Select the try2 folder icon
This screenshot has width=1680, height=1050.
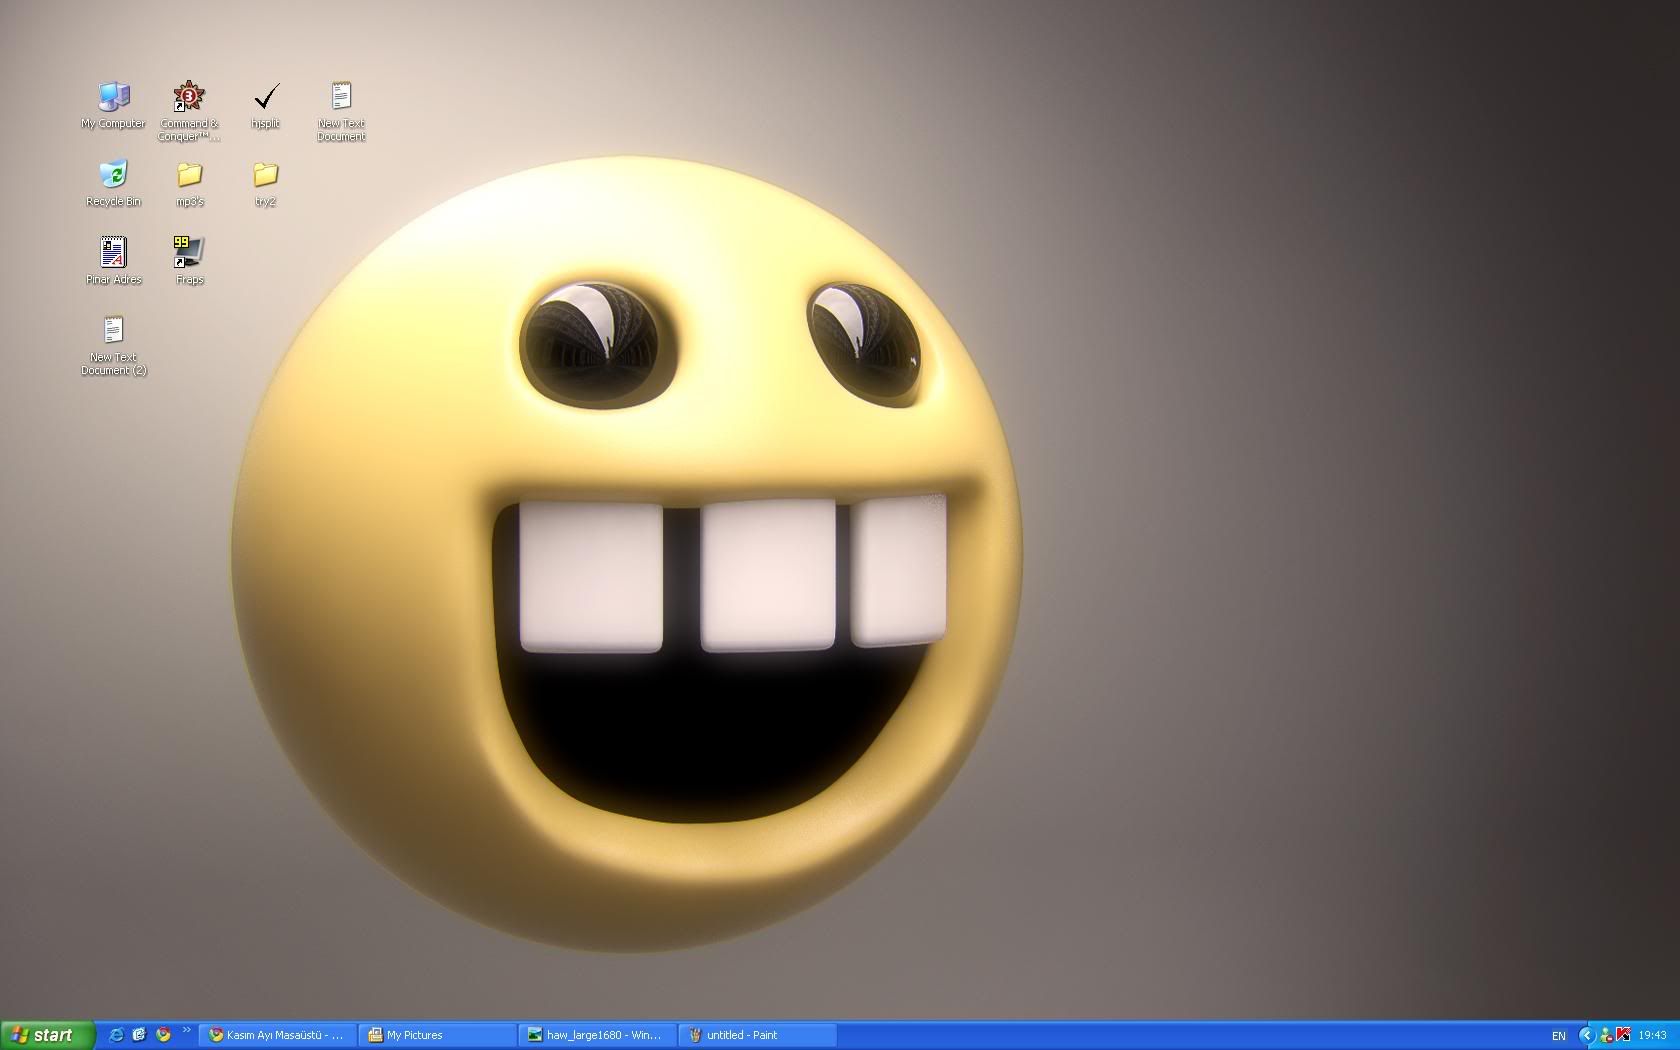[x=265, y=175]
